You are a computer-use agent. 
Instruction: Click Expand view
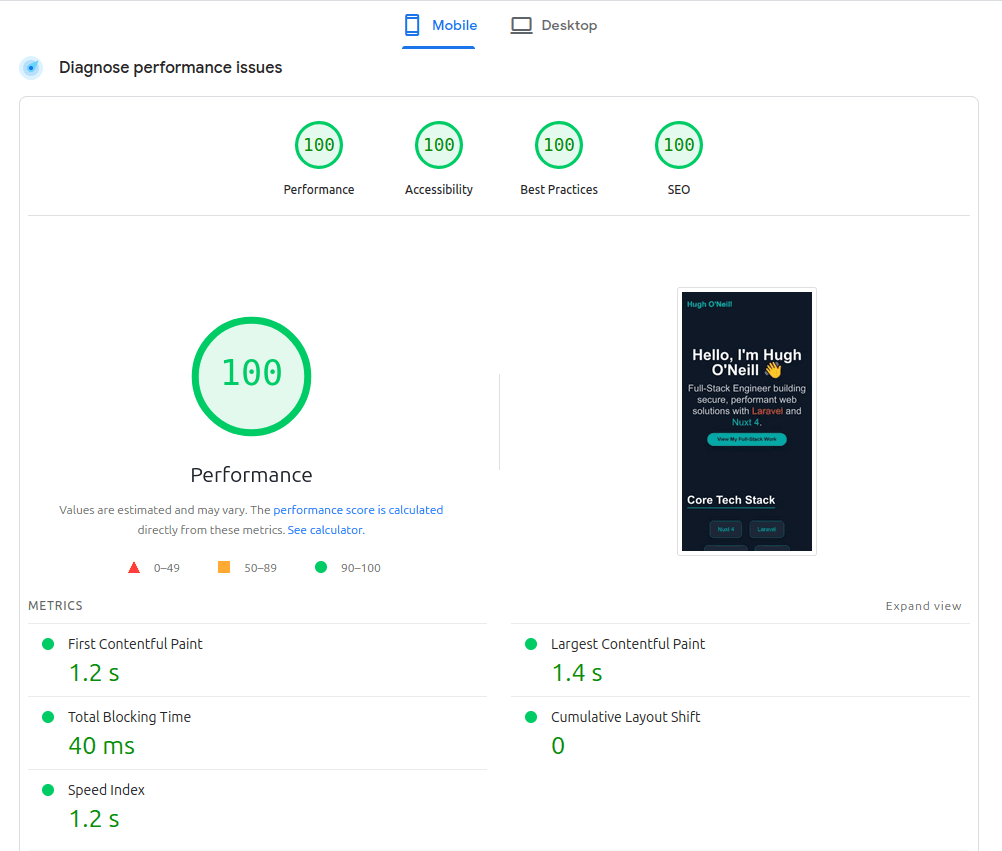click(x=923, y=605)
